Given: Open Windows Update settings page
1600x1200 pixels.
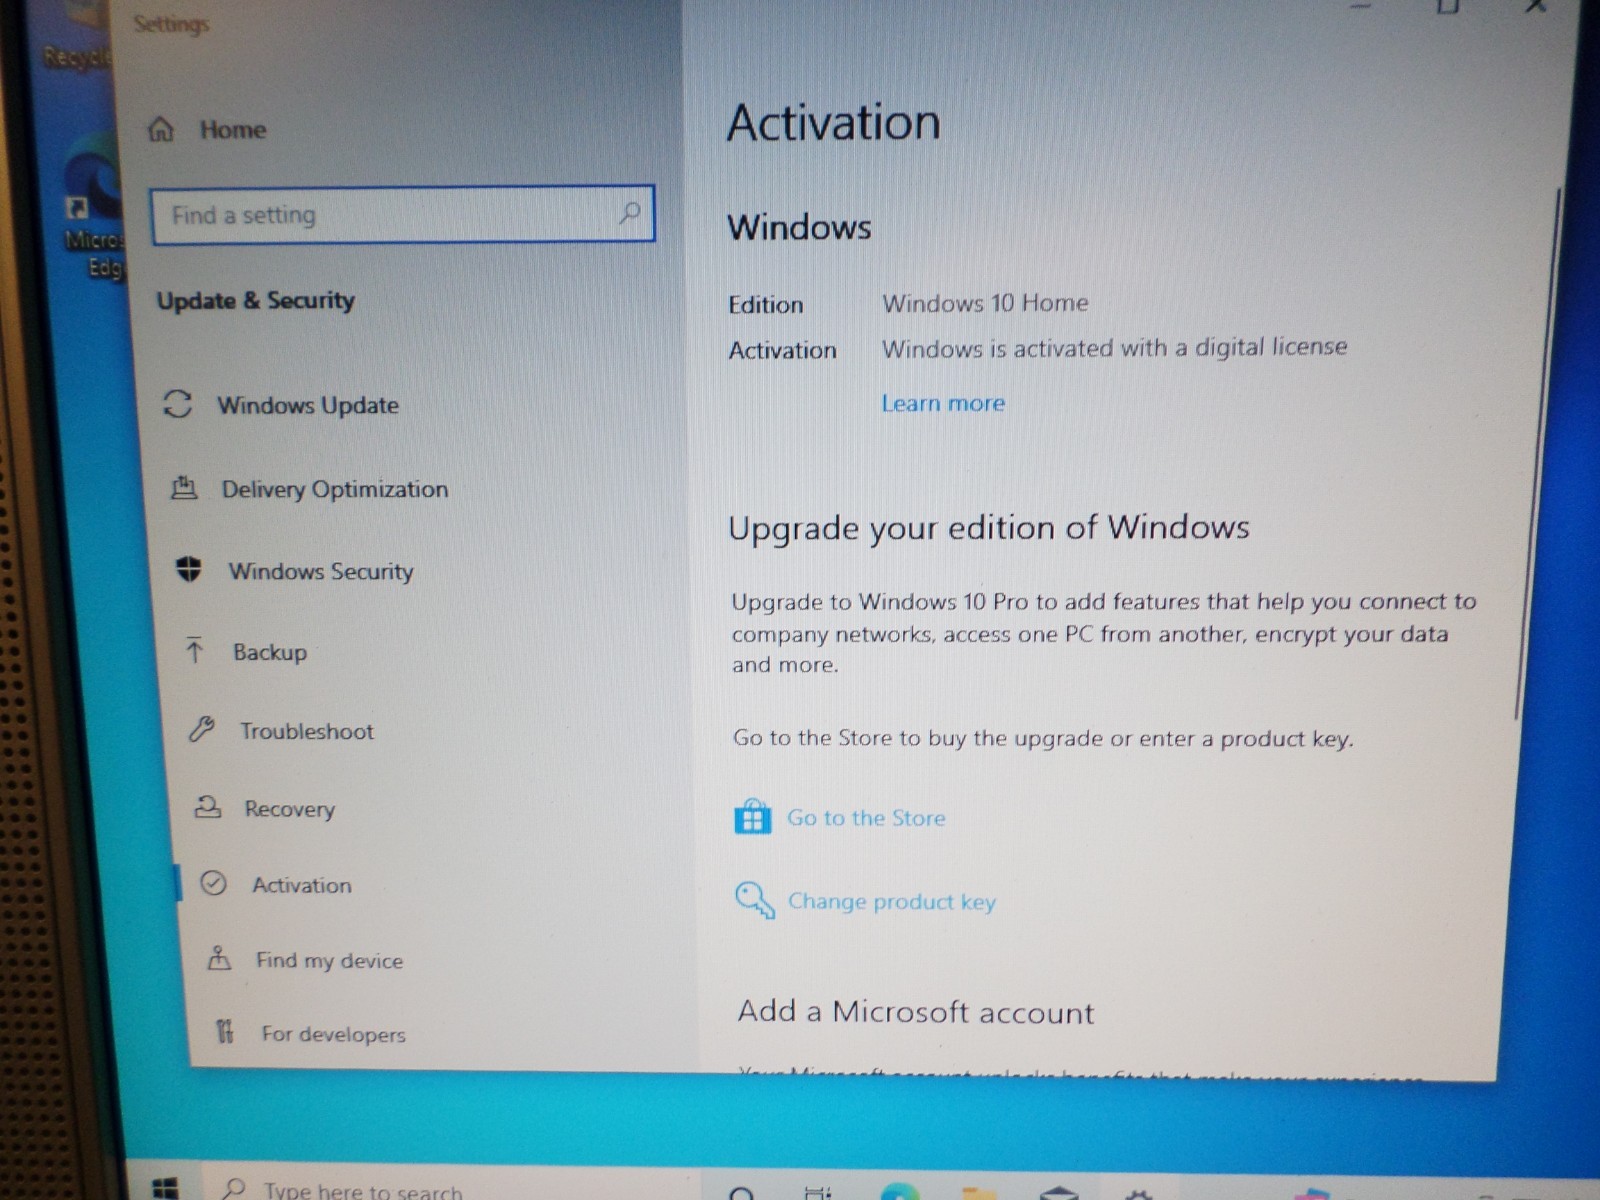Looking at the screenshot, I should (x=308, y=405).
